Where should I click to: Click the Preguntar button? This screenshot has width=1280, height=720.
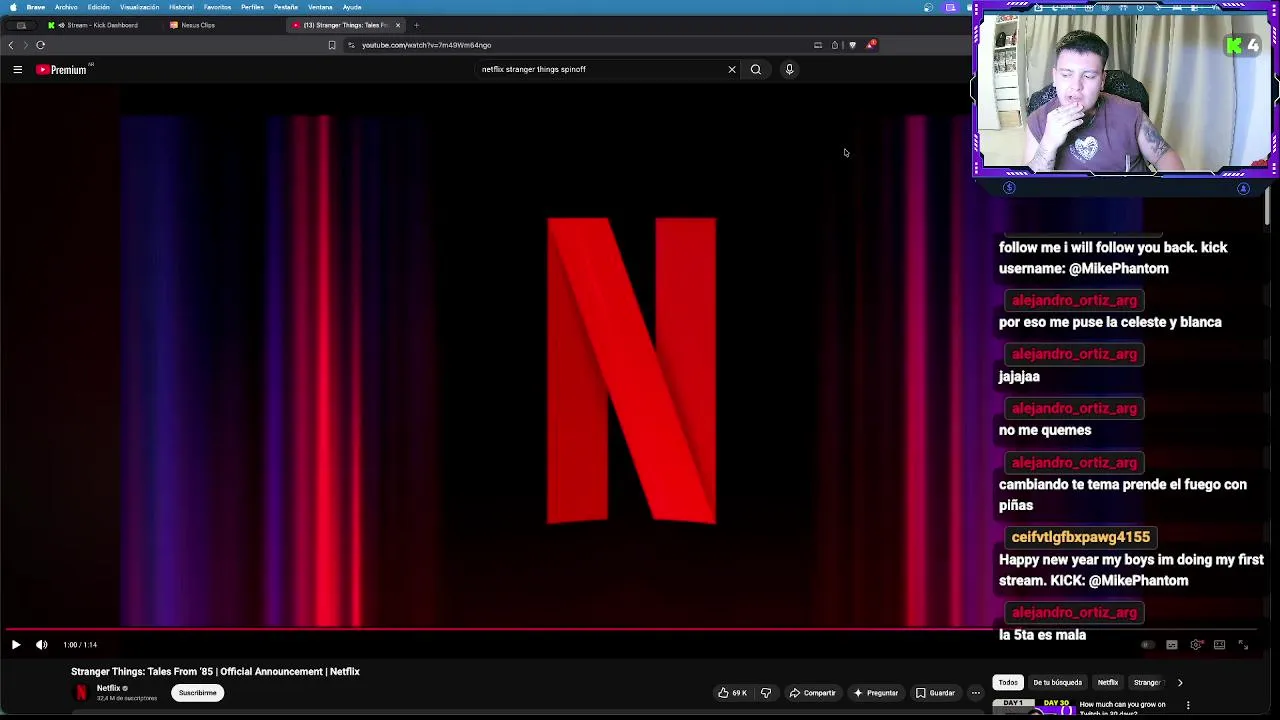(x=875, y=693)
